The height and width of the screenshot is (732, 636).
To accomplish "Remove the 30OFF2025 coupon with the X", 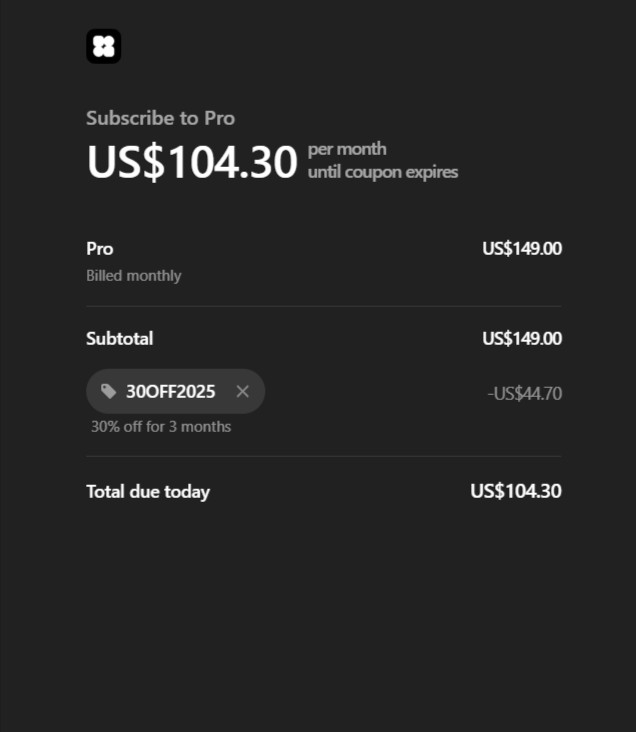I will [x=242, y=391].
